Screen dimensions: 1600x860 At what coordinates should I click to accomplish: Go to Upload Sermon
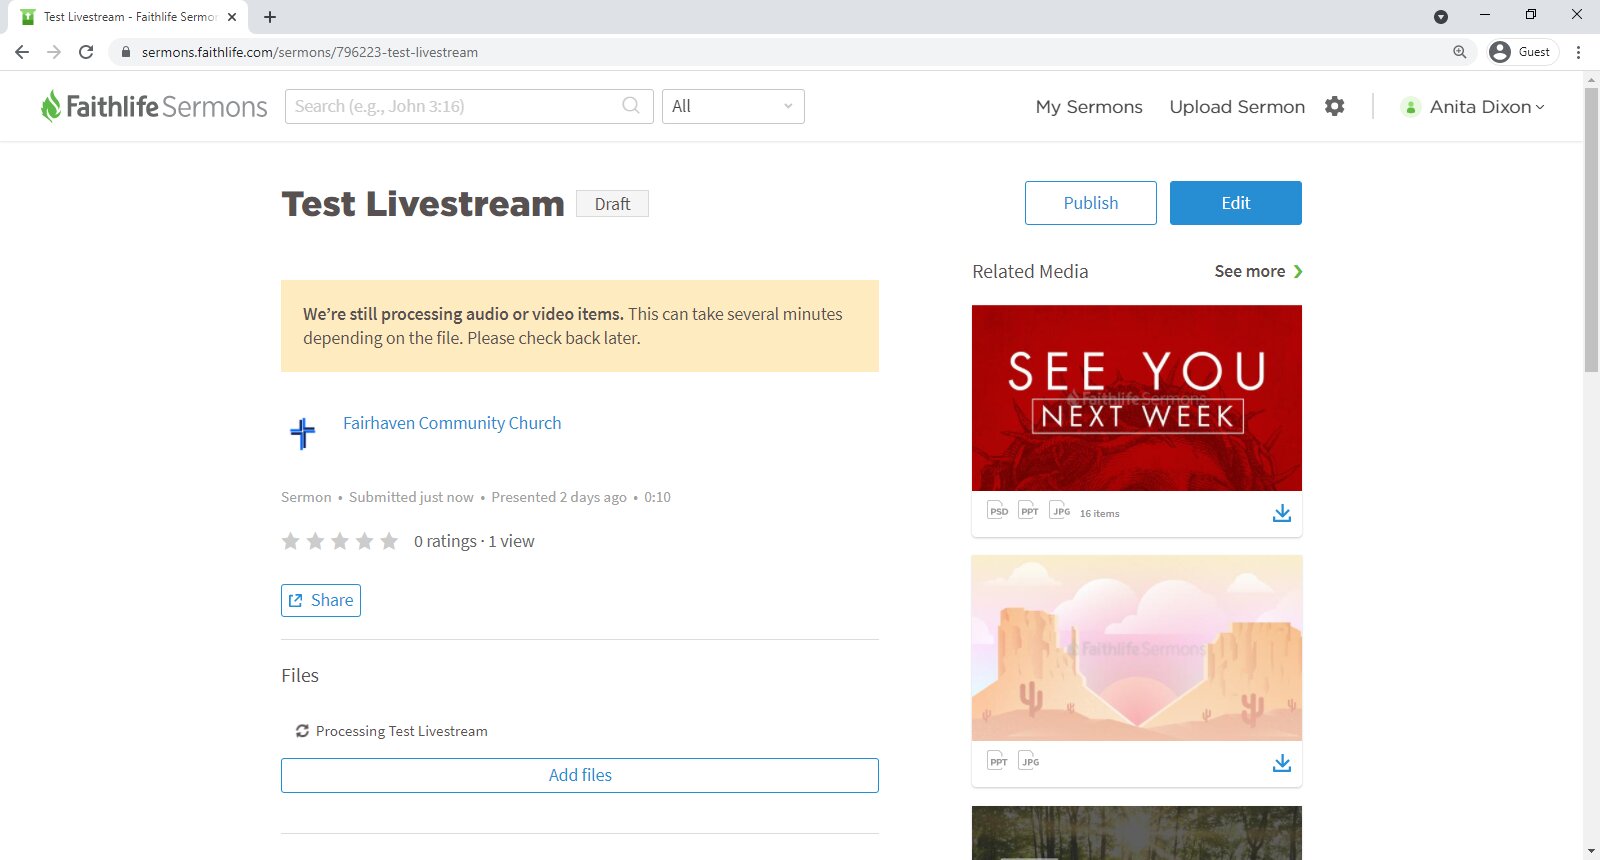1237,107
